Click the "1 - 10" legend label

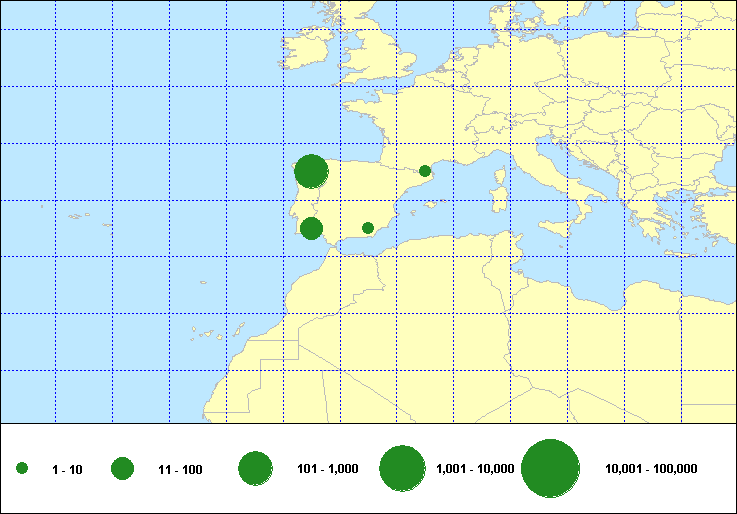pos(67,469)
